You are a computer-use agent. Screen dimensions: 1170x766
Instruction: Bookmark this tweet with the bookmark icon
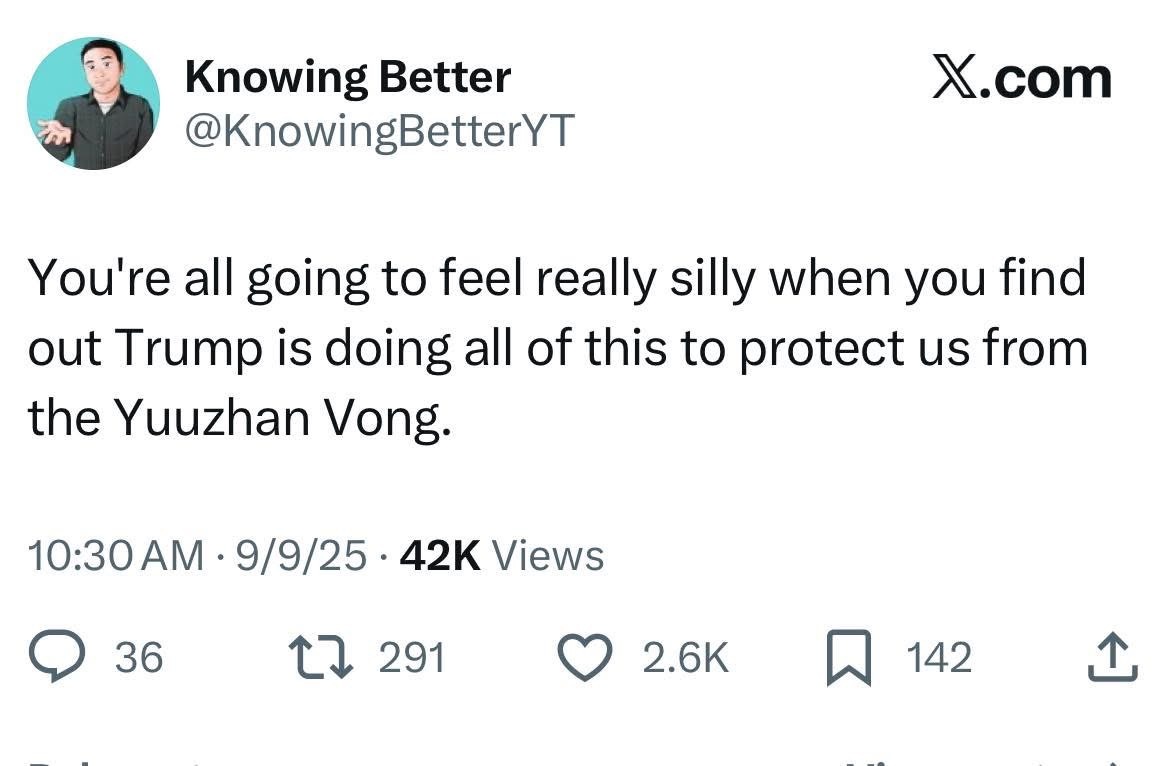point(848,659)
